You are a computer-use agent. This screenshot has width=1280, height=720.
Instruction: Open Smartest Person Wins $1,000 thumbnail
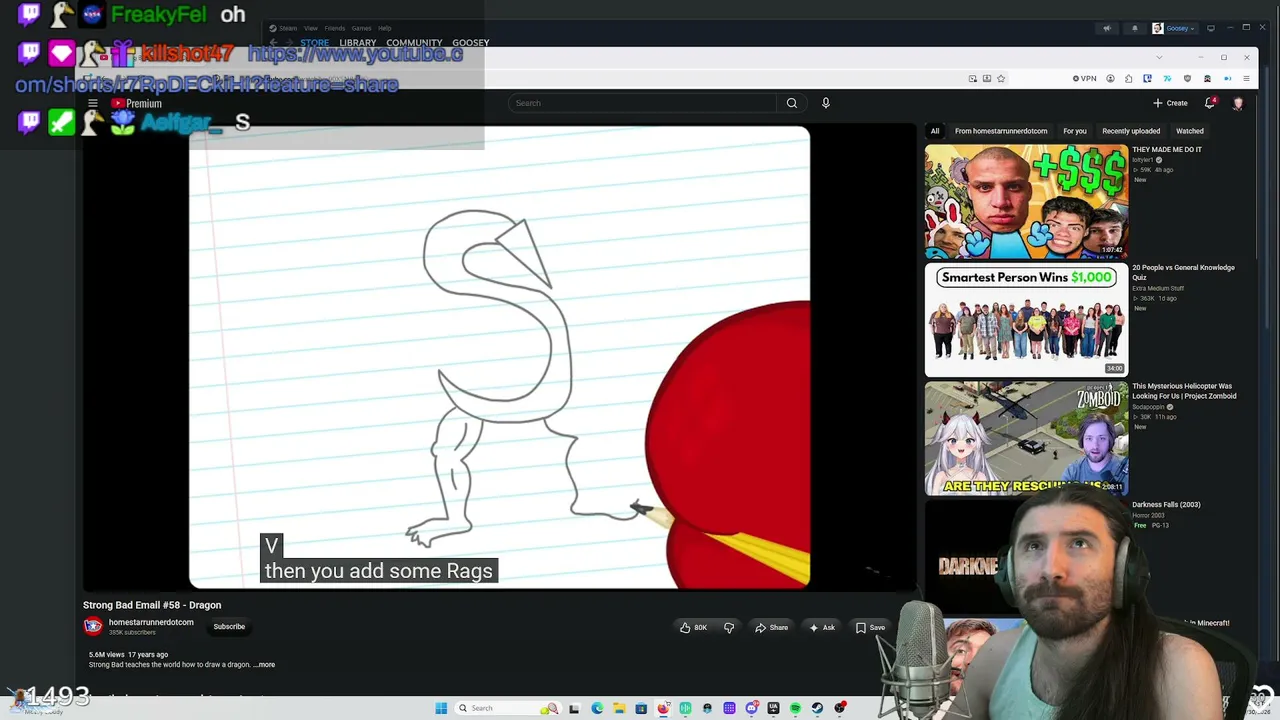[x=1026, y=319]
